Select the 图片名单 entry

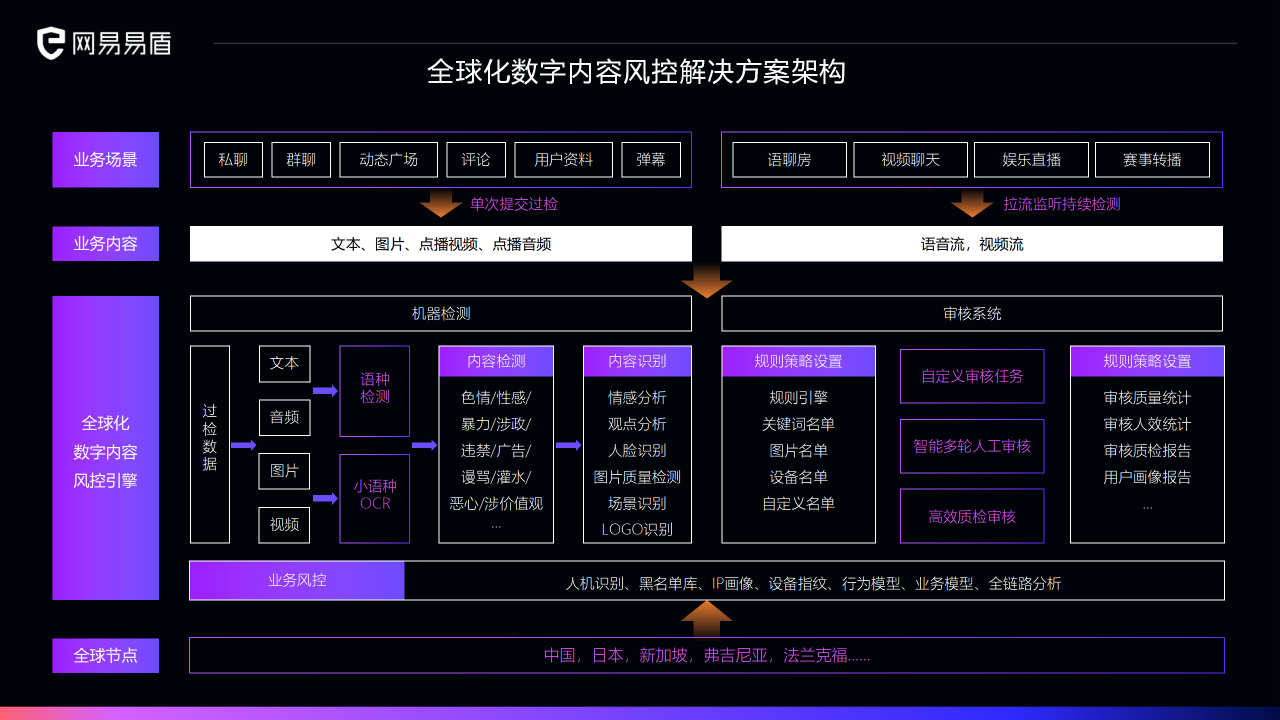pos(798,450)
